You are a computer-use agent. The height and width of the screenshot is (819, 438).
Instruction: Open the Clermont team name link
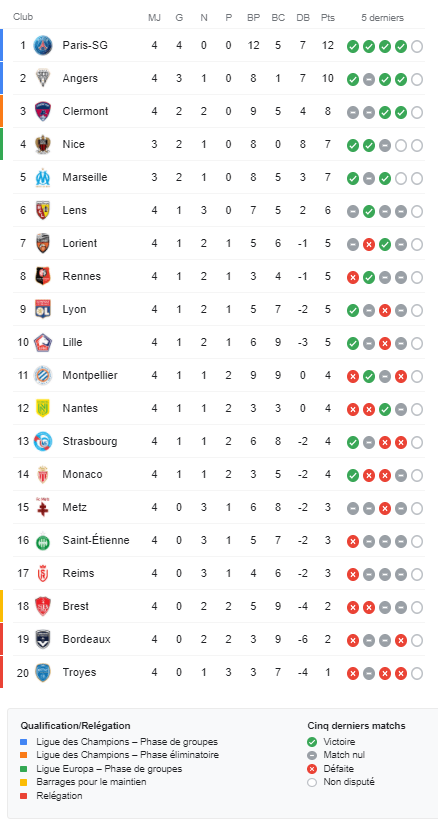coord(86,111)
